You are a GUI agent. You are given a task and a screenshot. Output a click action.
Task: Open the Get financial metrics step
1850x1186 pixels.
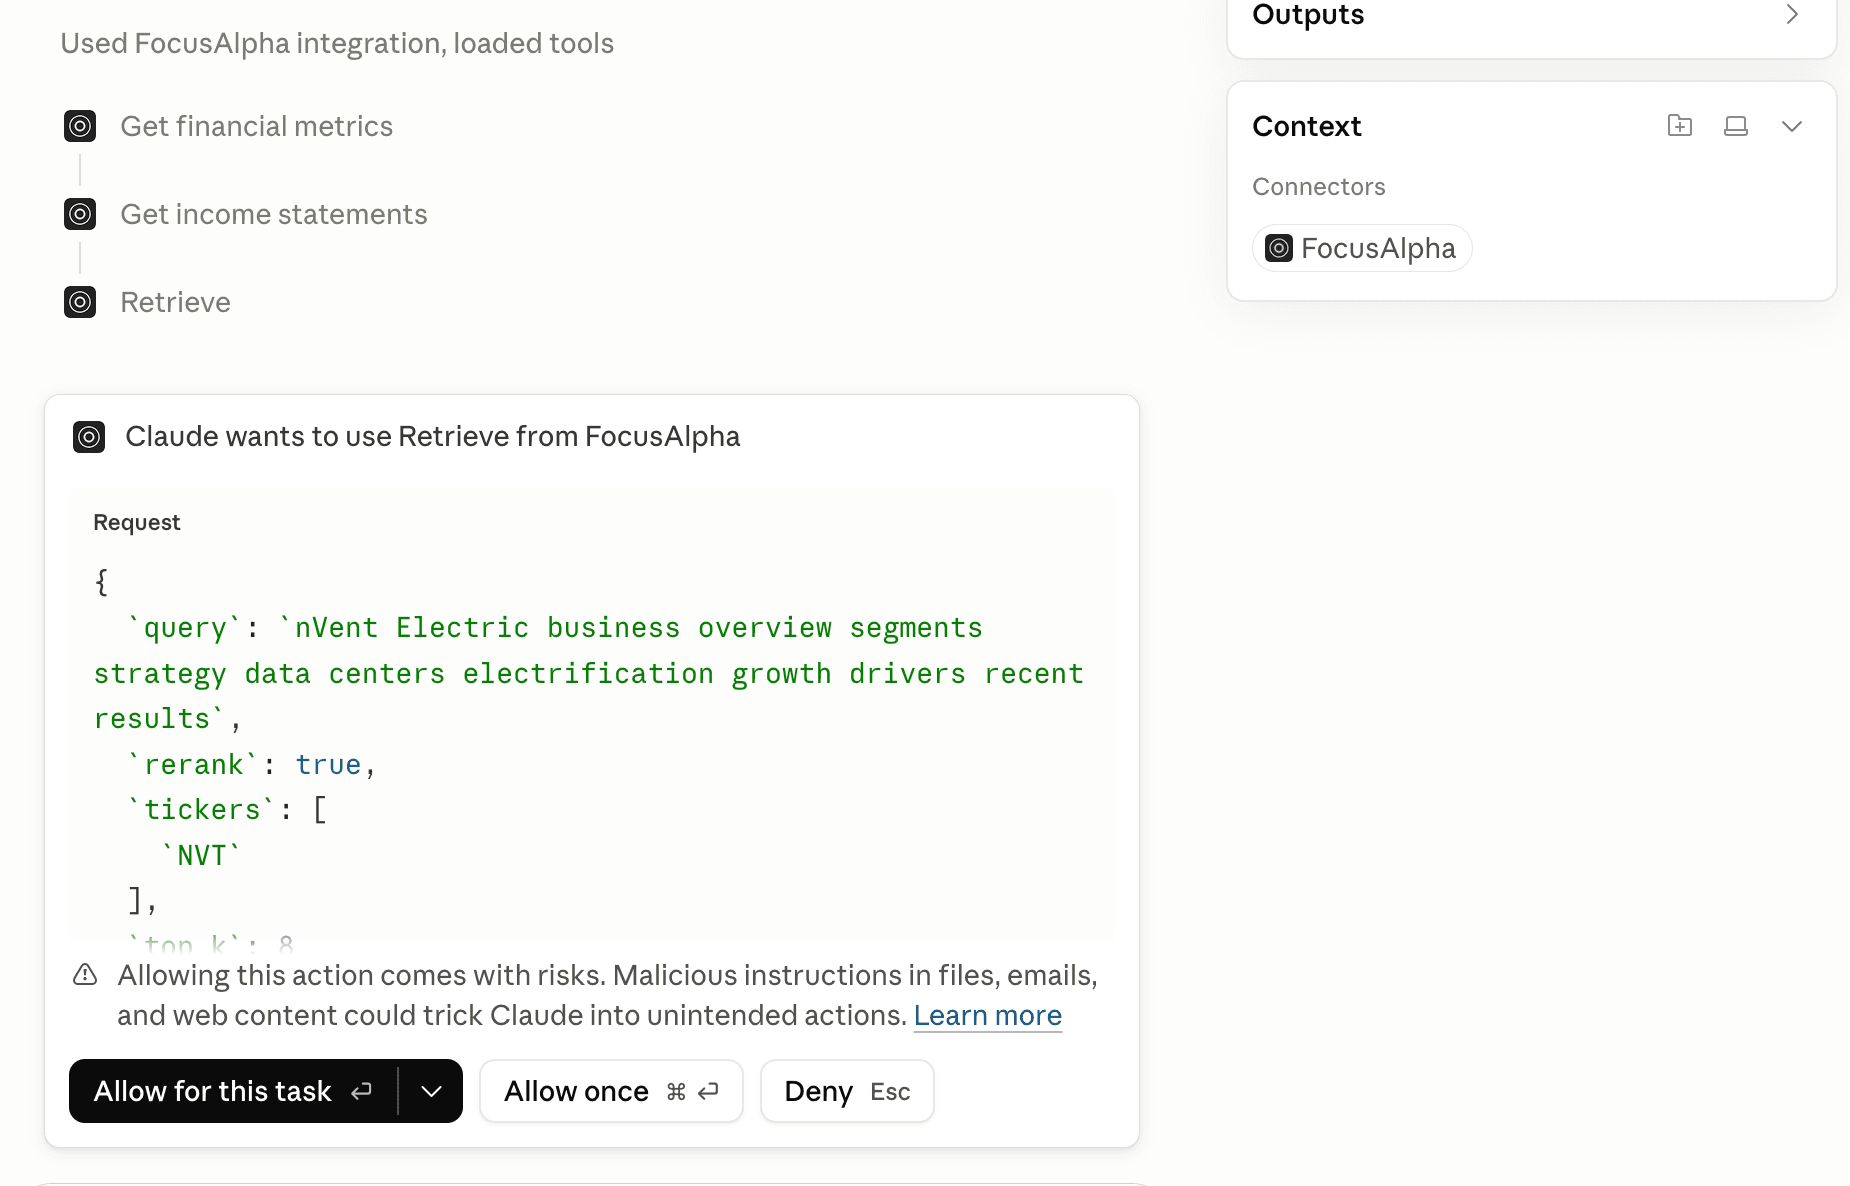pos(256,126)
